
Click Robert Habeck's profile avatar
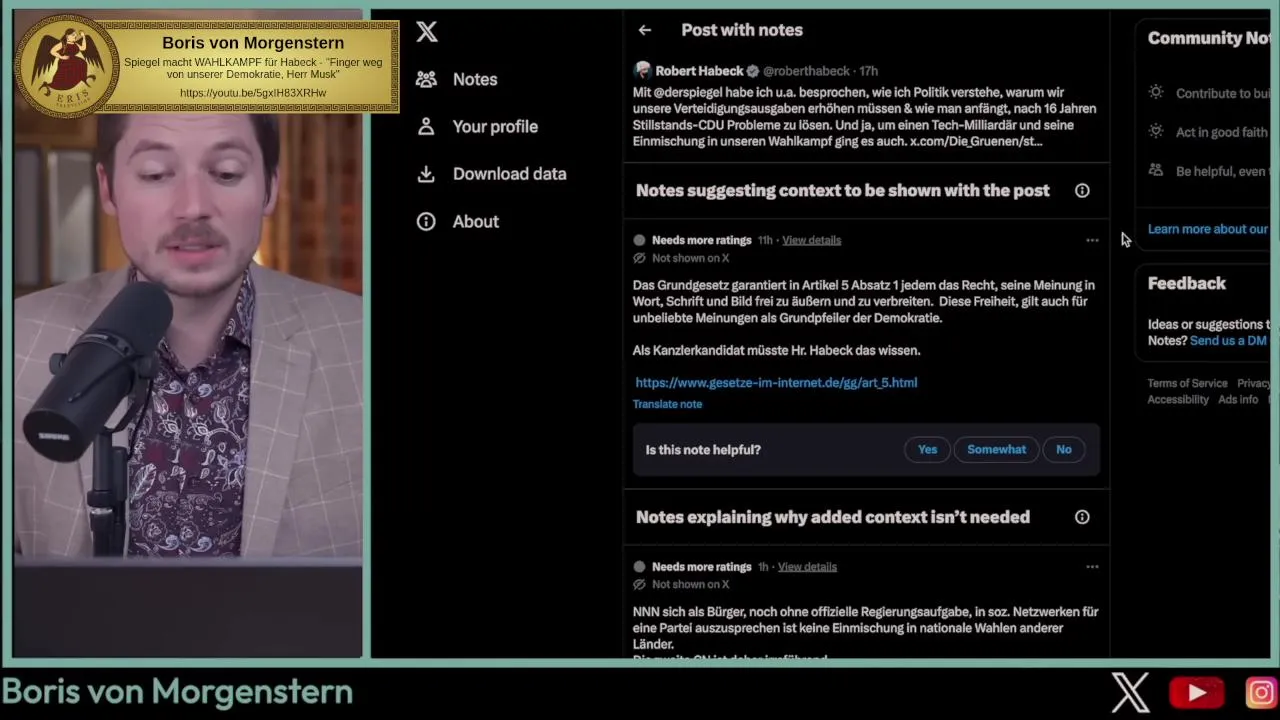(x=642, y=70)
